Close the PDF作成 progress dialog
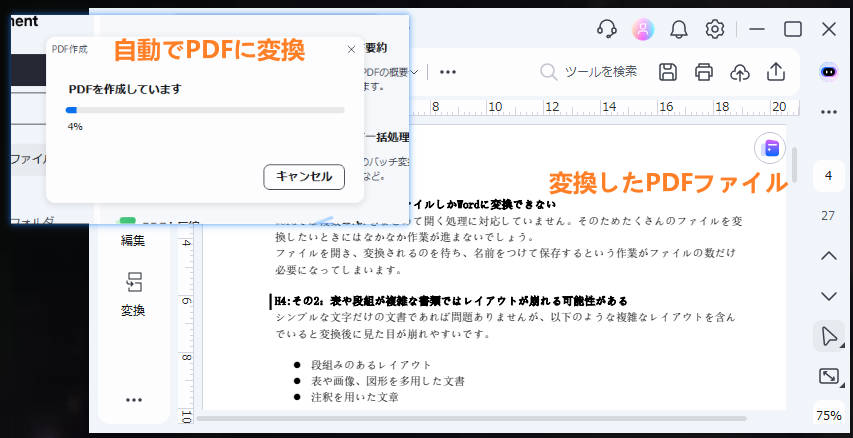This screenshot has width=853, height=438. [351, 50]
